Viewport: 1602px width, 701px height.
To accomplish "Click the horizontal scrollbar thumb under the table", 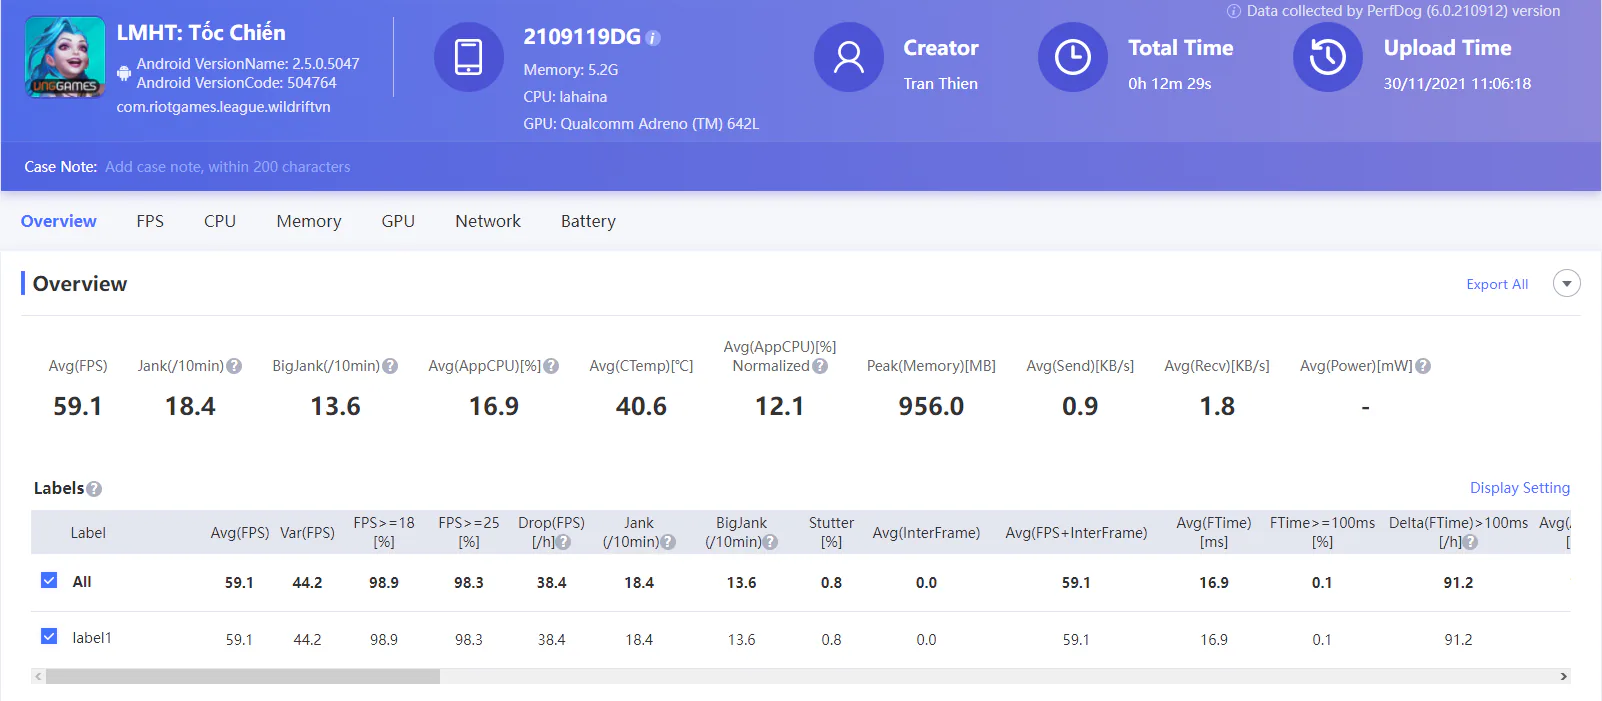I will (243, 677).
